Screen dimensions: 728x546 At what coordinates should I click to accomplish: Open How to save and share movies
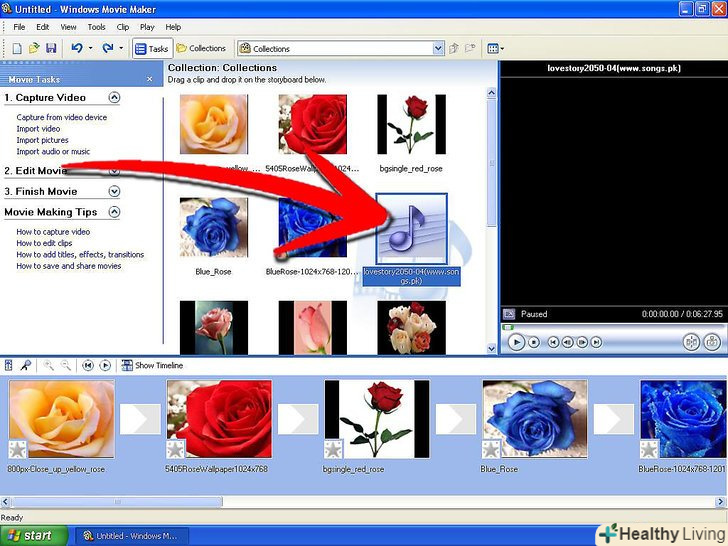(x=69, y=266)
